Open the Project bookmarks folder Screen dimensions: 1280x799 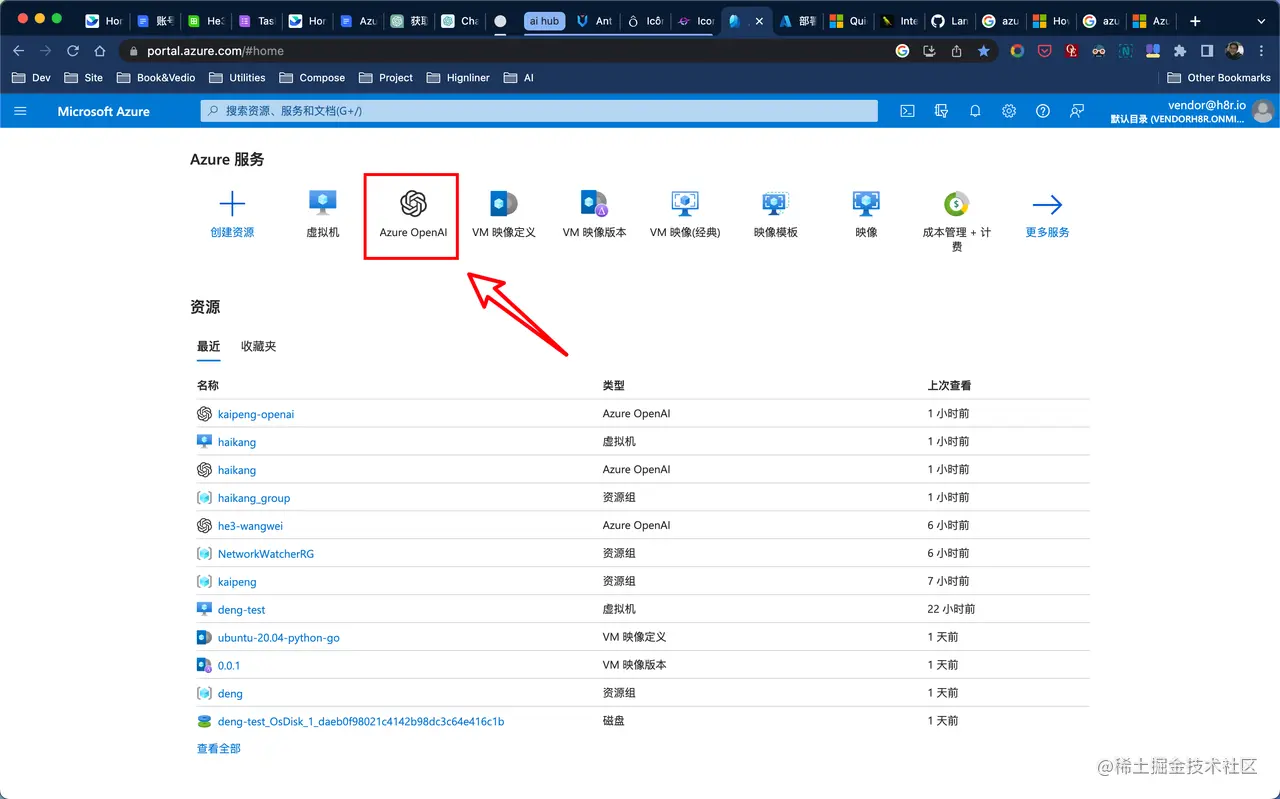[386, 77]
